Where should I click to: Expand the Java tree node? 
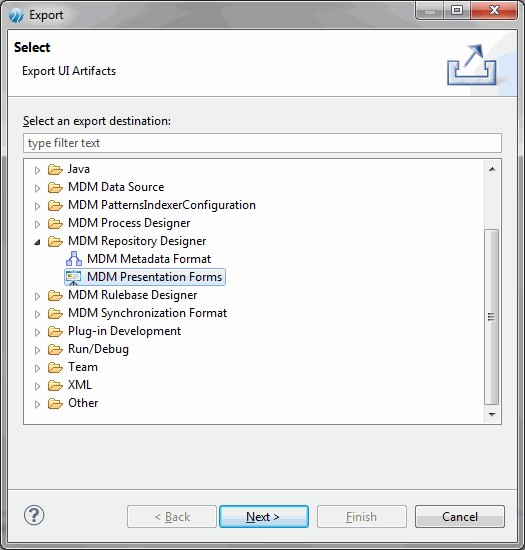click(x=37, y=170)
